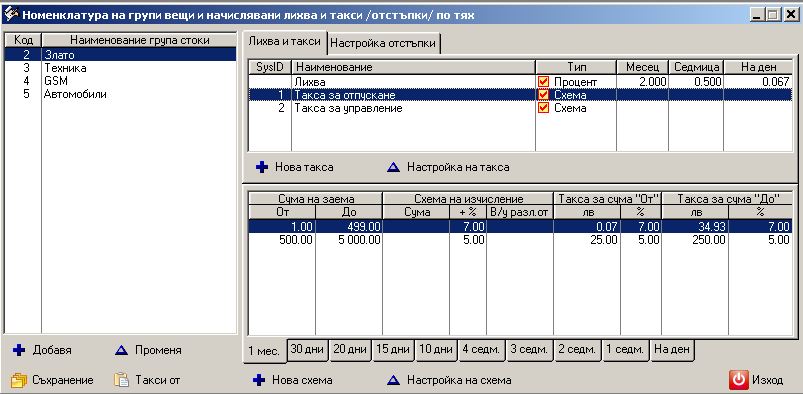
Task: Select the Такса за отпускане row name
Action: click(x=345, y=95)
